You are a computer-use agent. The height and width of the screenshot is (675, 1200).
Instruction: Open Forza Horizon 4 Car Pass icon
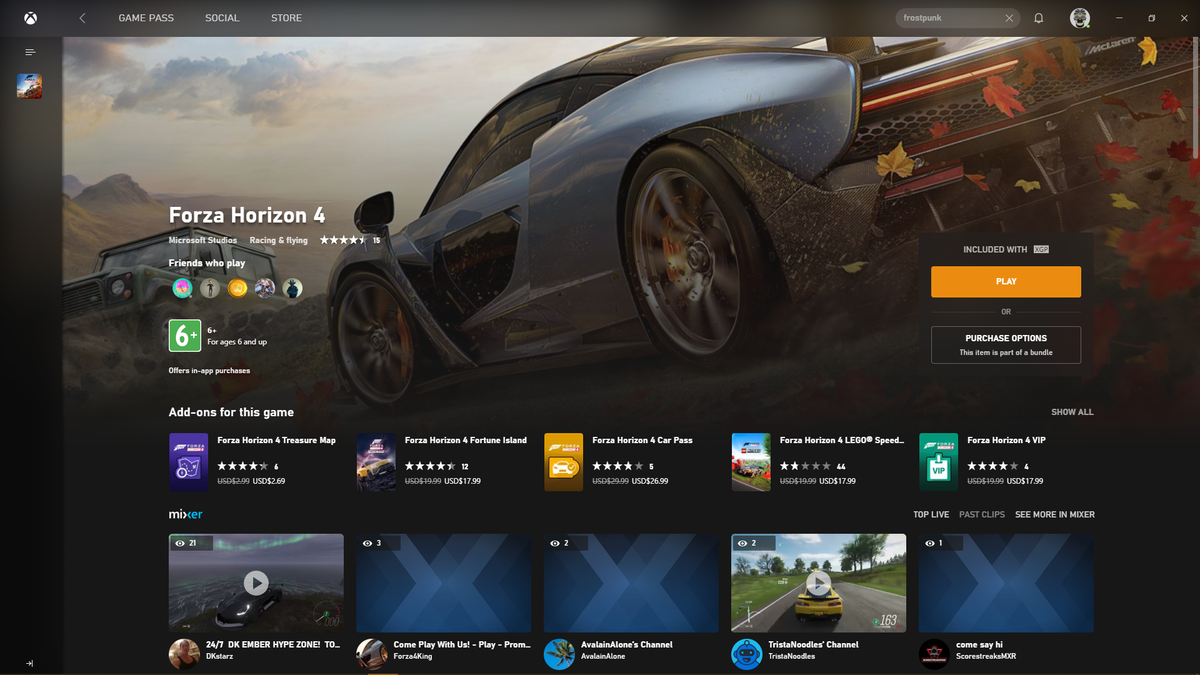click(563, 462)
